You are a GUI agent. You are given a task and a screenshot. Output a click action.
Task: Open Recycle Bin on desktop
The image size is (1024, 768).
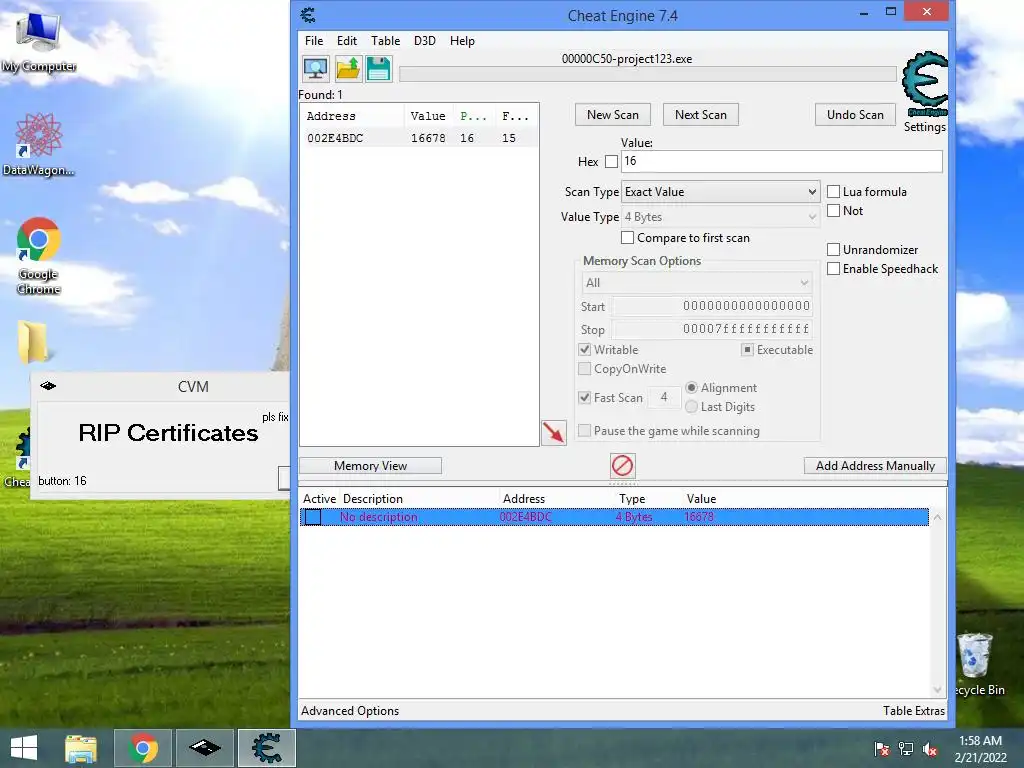pyautogui.click(x=976, y=664)
